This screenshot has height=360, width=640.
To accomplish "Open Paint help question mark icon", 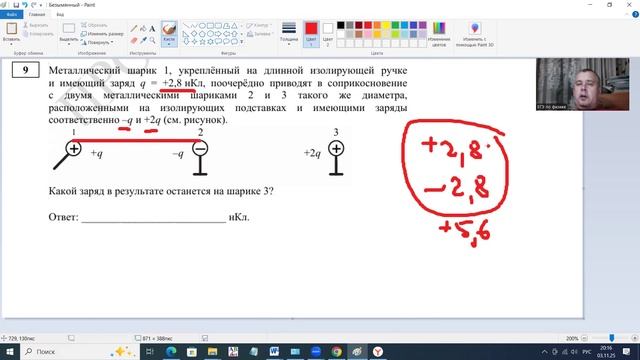I will 635,14.
